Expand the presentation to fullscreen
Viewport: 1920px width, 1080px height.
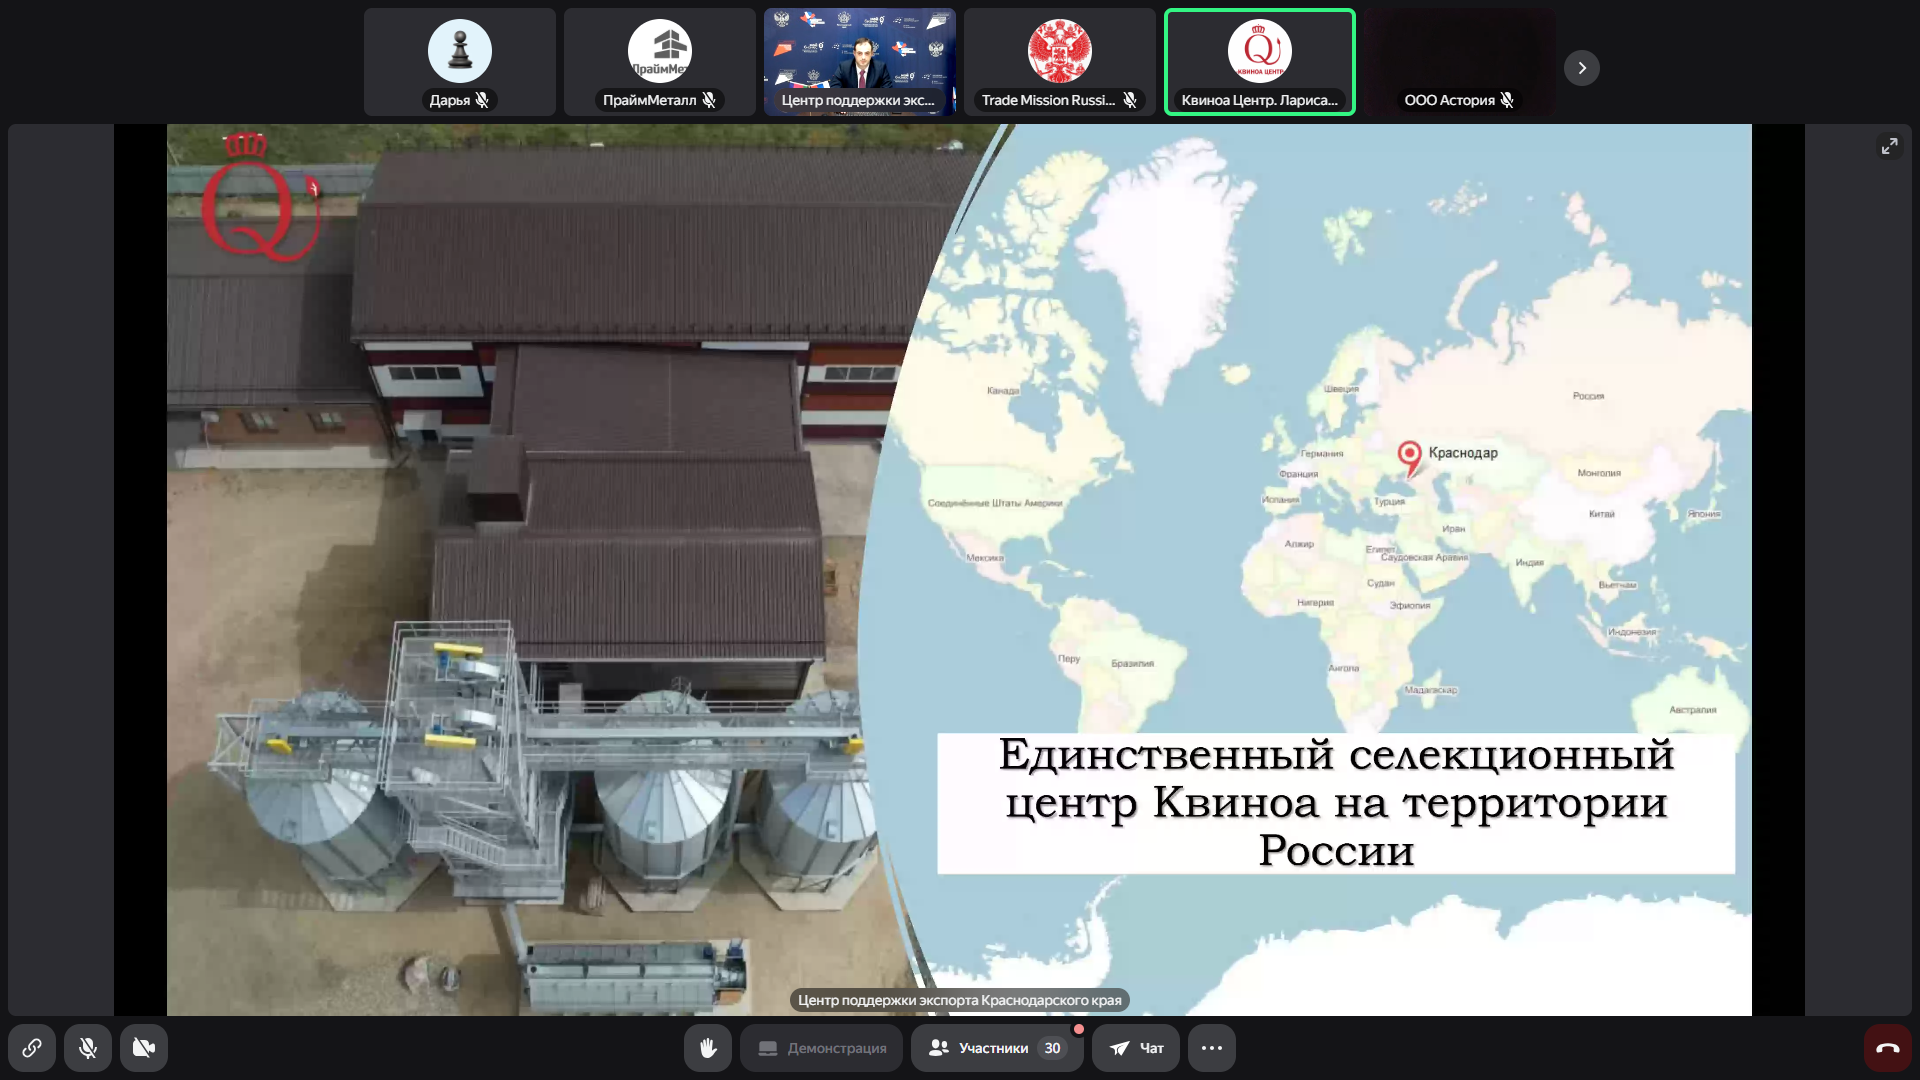(x=1889, y=146)
